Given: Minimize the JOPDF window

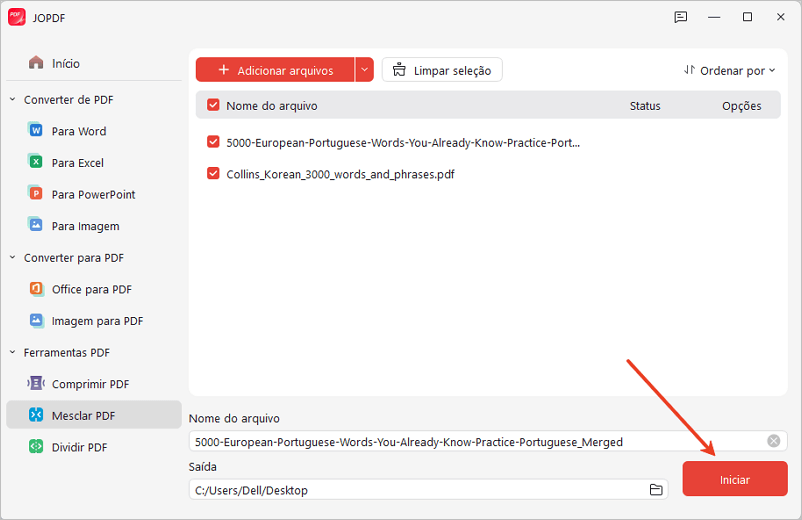Looking at the screenshot, I should [x=714, y=17].
